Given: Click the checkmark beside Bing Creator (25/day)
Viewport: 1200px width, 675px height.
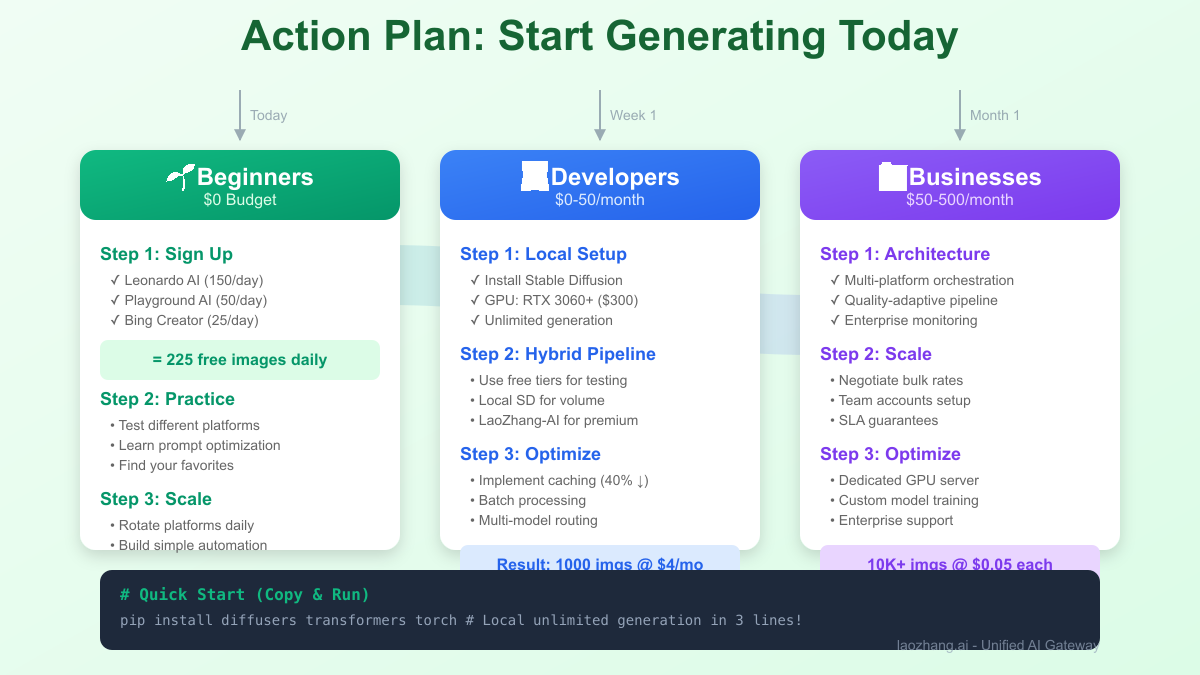Looking at the screenshot, I should [x=115, y=321].
